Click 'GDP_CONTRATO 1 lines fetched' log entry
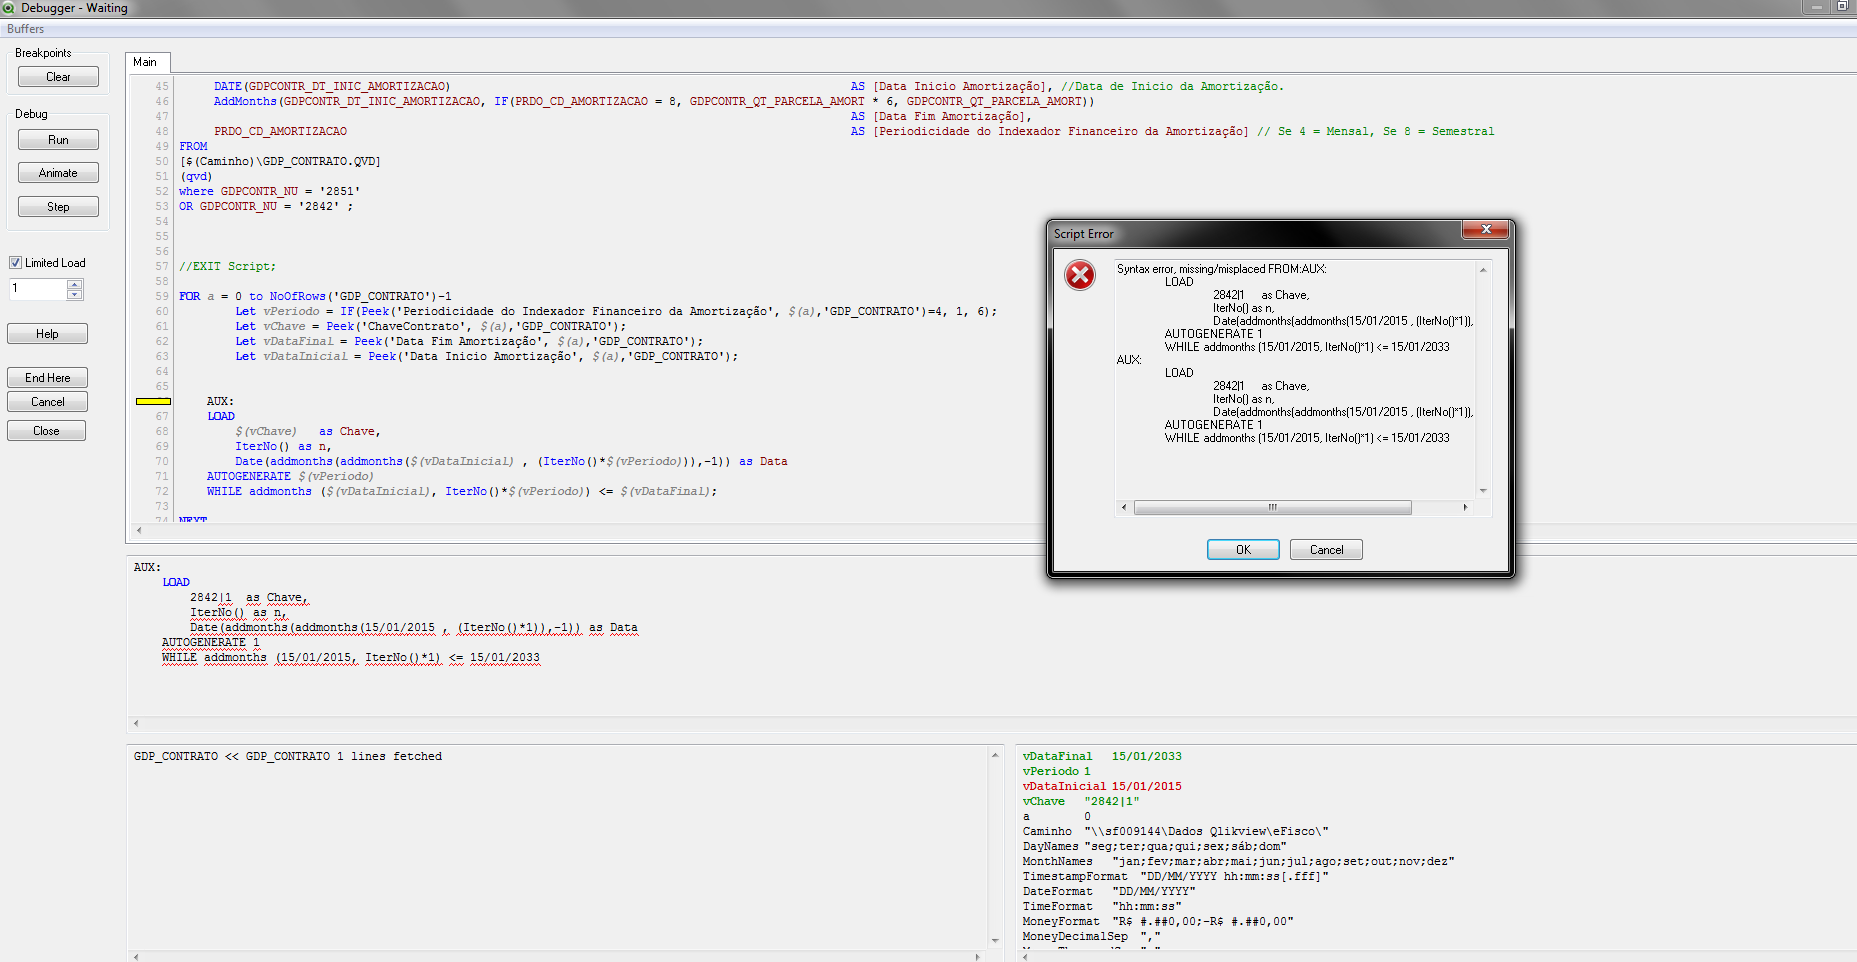This screenshot has width=1857, height=962. 288,757
